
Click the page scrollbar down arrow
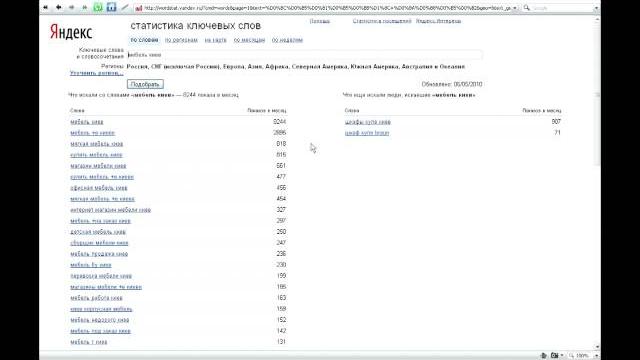(598, 347)
